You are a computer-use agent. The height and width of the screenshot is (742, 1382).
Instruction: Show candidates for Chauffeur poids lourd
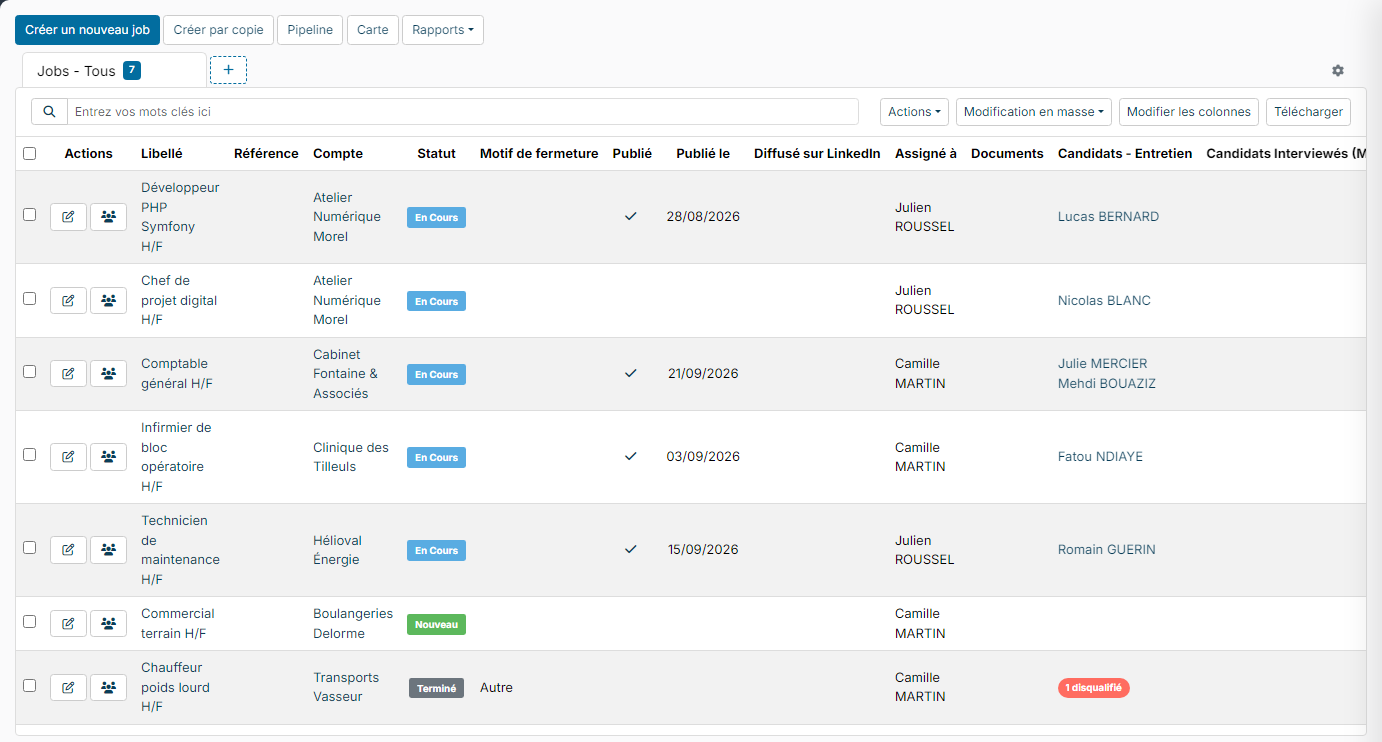tap(108, 687)
